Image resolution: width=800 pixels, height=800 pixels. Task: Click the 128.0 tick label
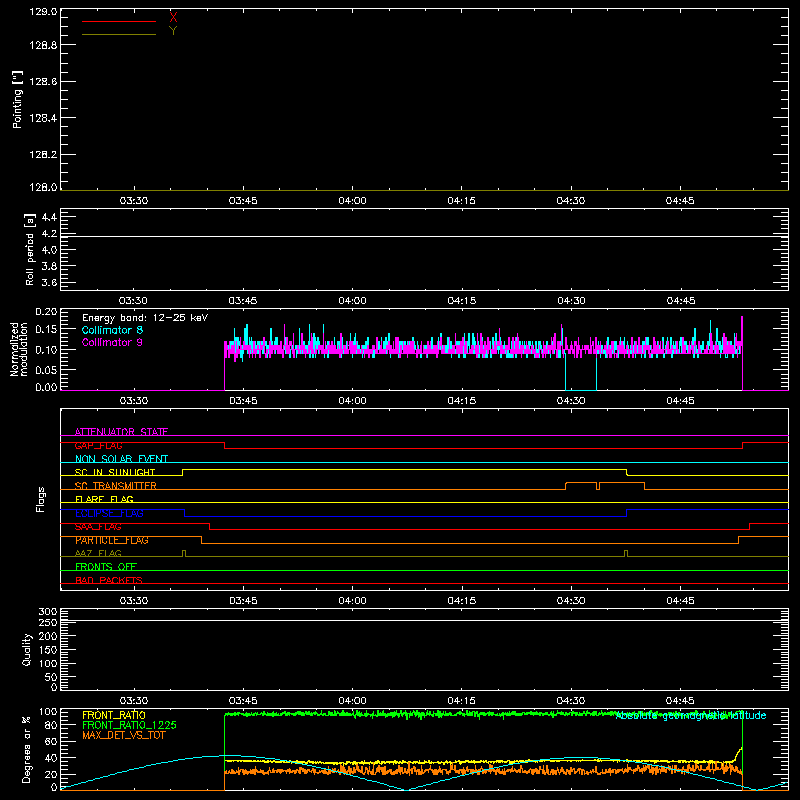pyautogui.click(x=43, y=187)
